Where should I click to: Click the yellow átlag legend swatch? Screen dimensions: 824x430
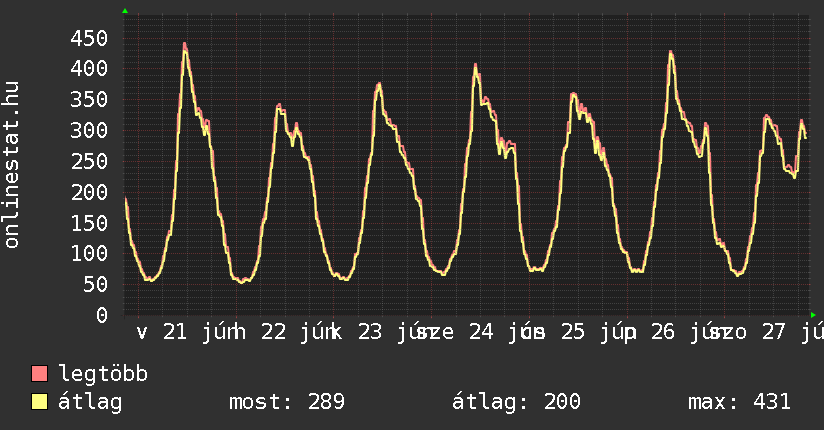pyautogui.click(x=39, y=402)
